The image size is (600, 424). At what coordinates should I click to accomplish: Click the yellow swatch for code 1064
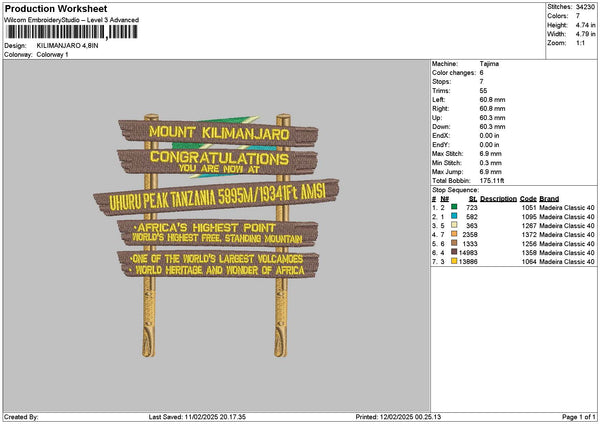click(454, 261)
